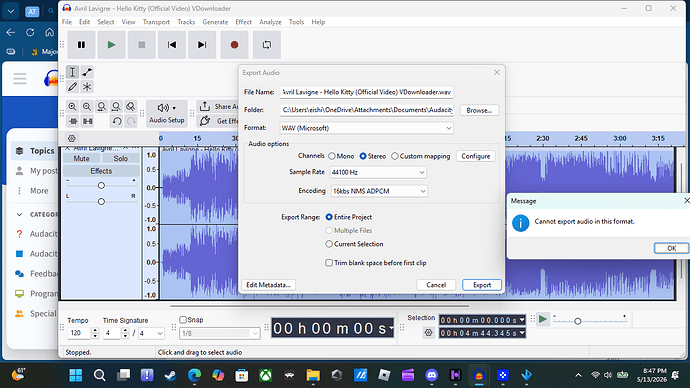Screen dimensions: 690x388
Task: Solo the Avril Lavigne track
Action: (121, 158)
